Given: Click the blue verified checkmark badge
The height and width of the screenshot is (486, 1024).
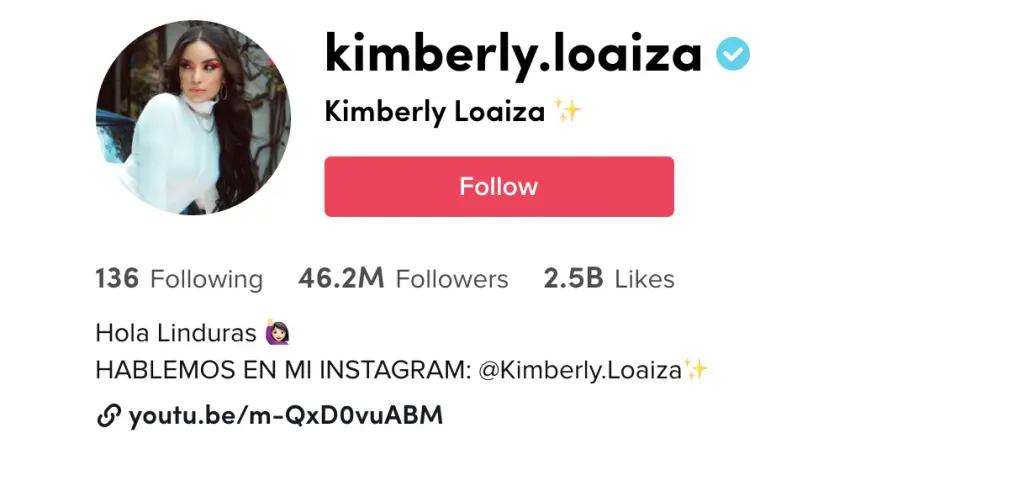Looking at the screenshot, I should click(733, 54).
